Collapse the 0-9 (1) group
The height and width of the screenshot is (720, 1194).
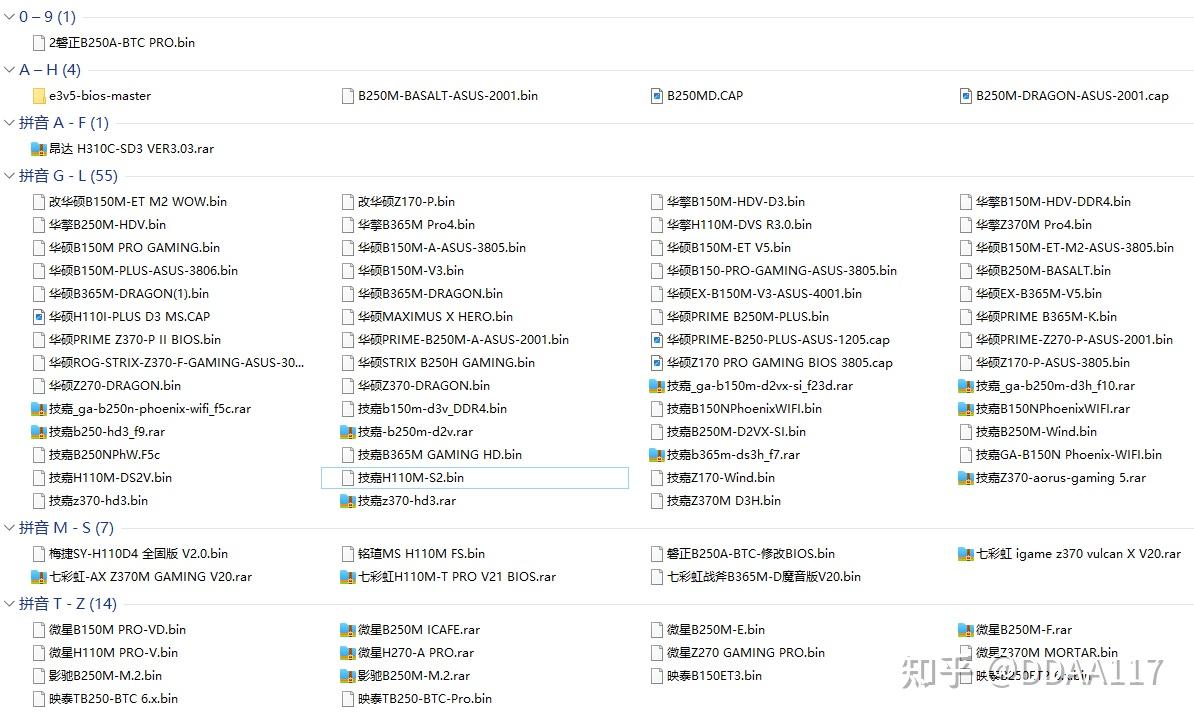click(8, 16)
